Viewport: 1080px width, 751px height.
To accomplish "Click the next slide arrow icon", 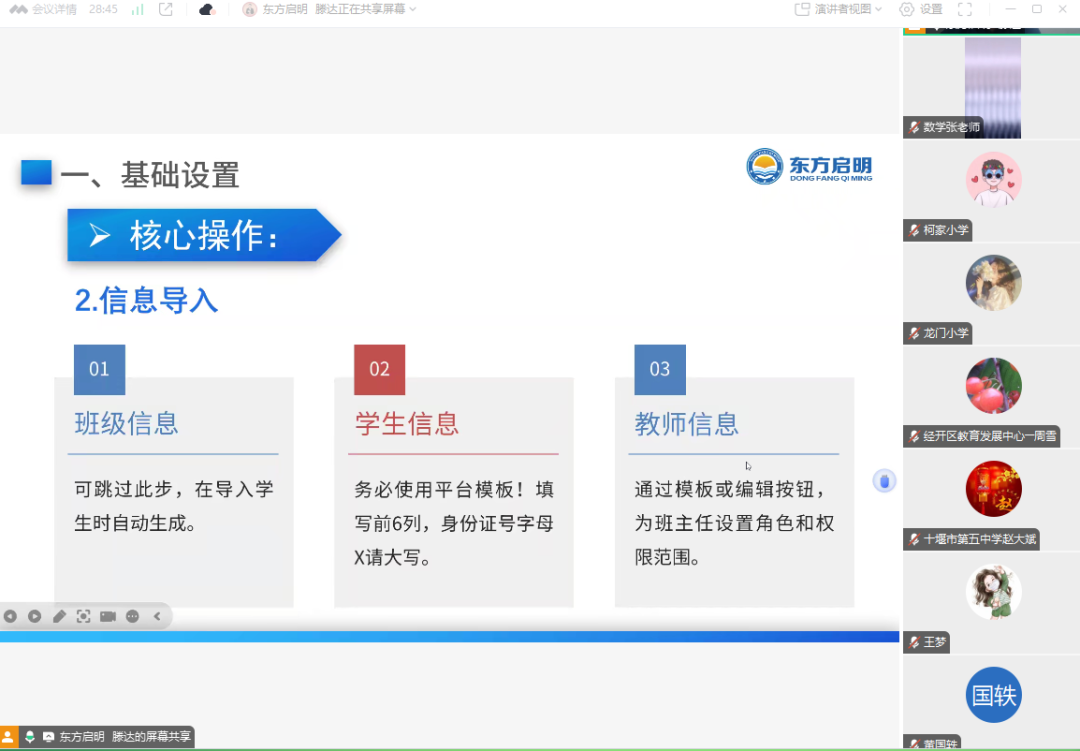I will 34,616.
